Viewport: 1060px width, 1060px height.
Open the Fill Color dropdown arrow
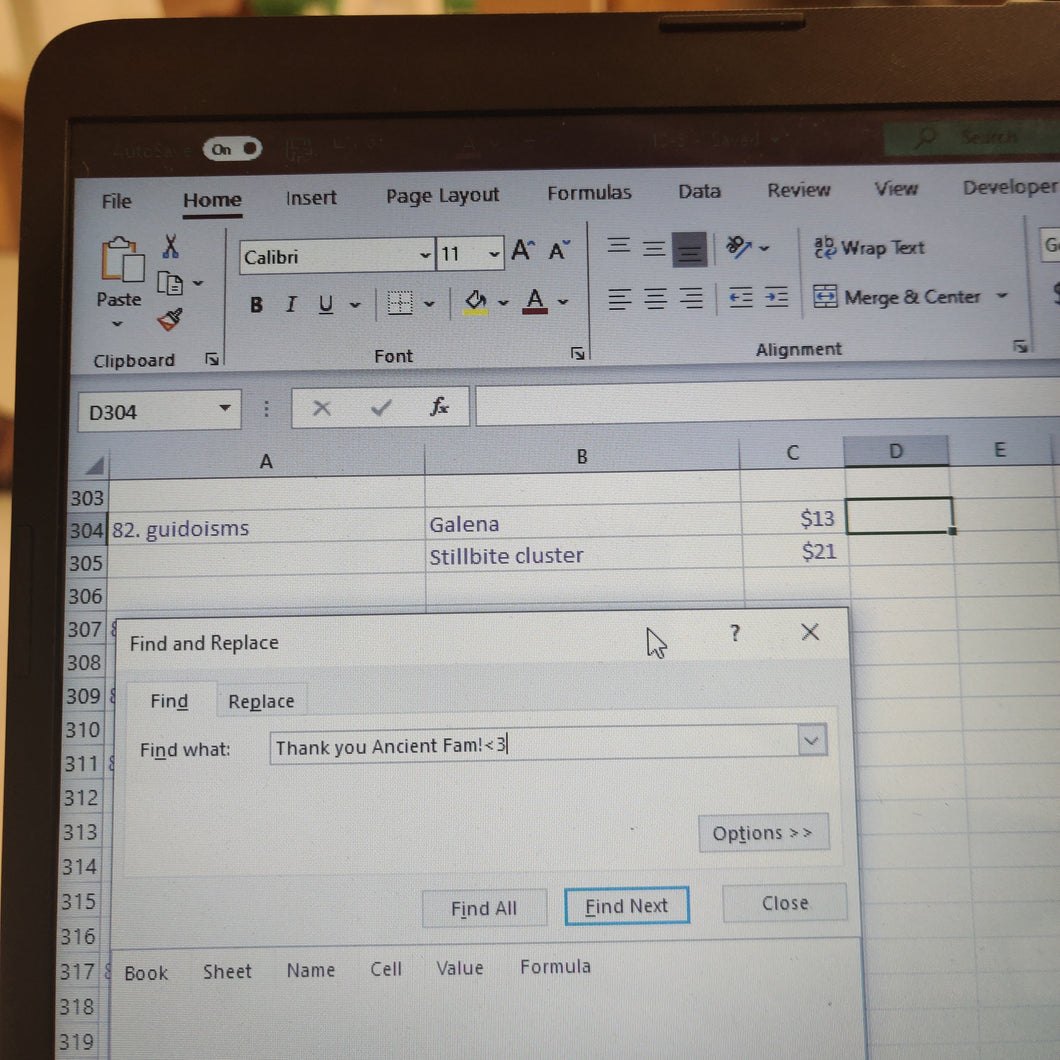(x=503, y=302)
